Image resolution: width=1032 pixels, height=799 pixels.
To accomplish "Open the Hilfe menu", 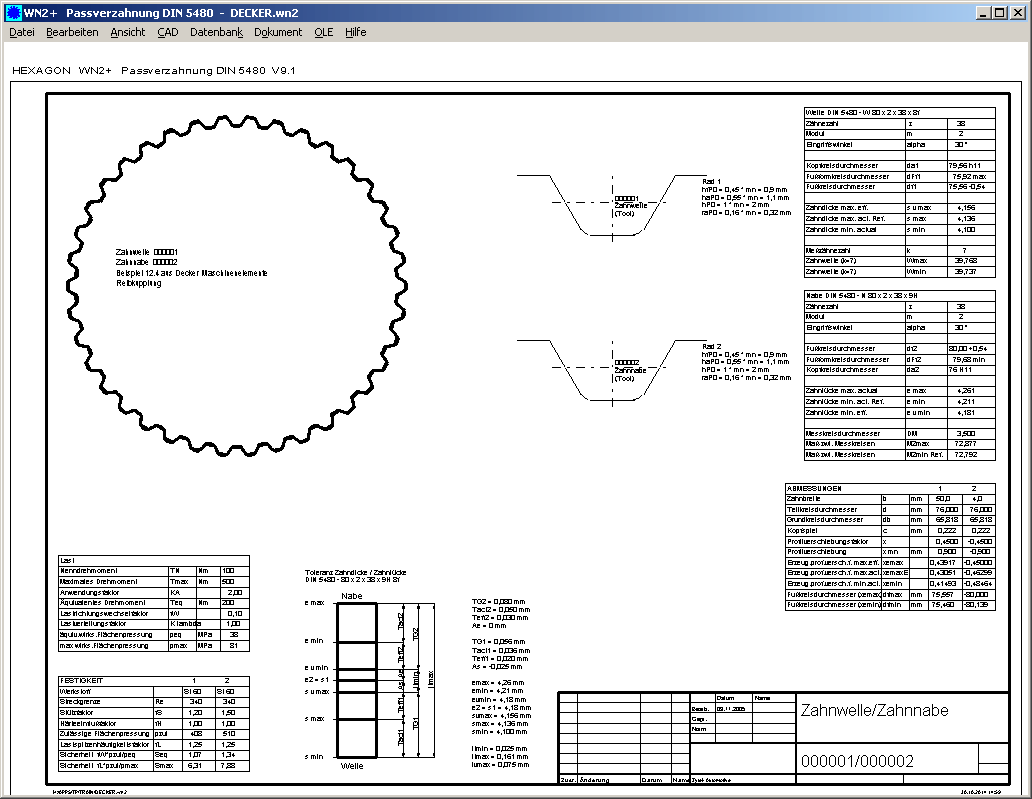I will click(356, 32).
